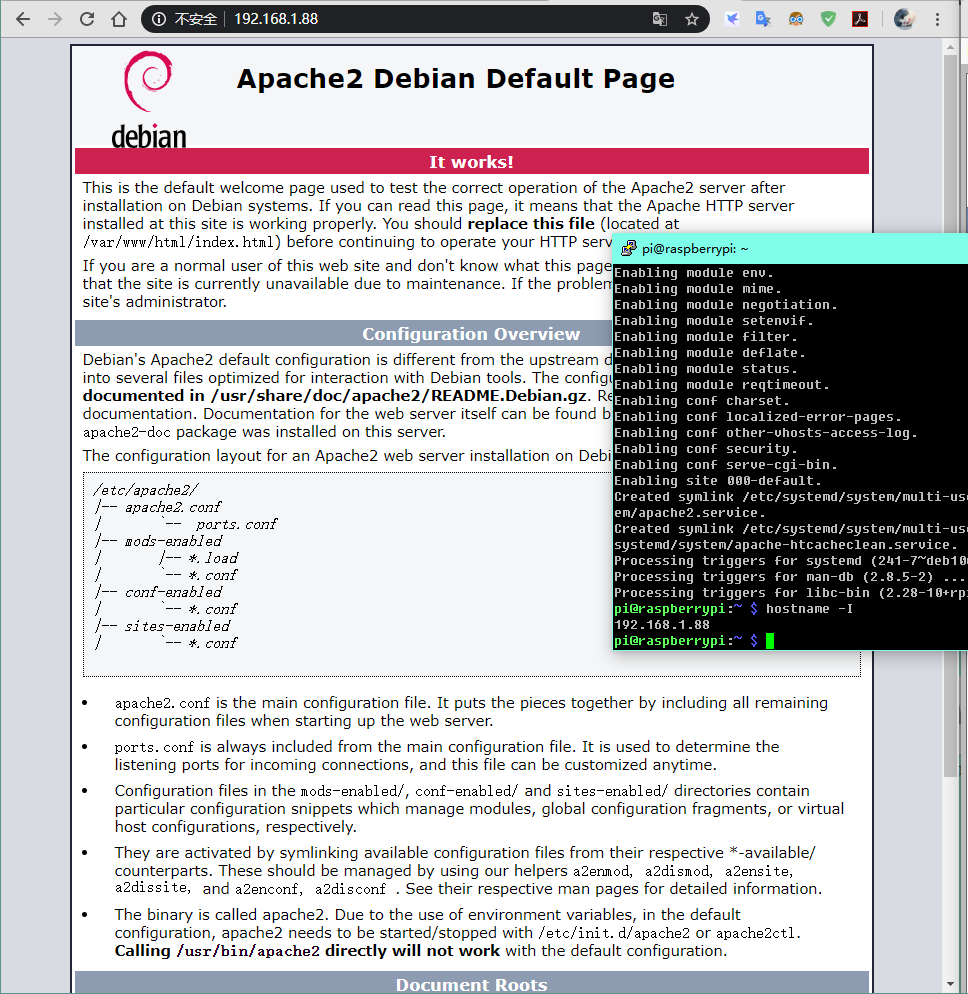This screenshot has width=968, height=994.
Task: Click the 'It works!' red banner
Action: coord(472,162)
